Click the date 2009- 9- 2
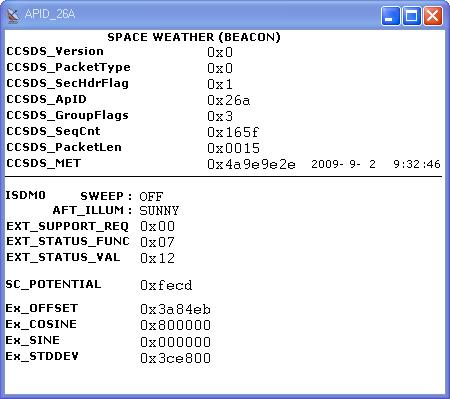This screenshot has height=399, width=450. [x=343, y=164]
